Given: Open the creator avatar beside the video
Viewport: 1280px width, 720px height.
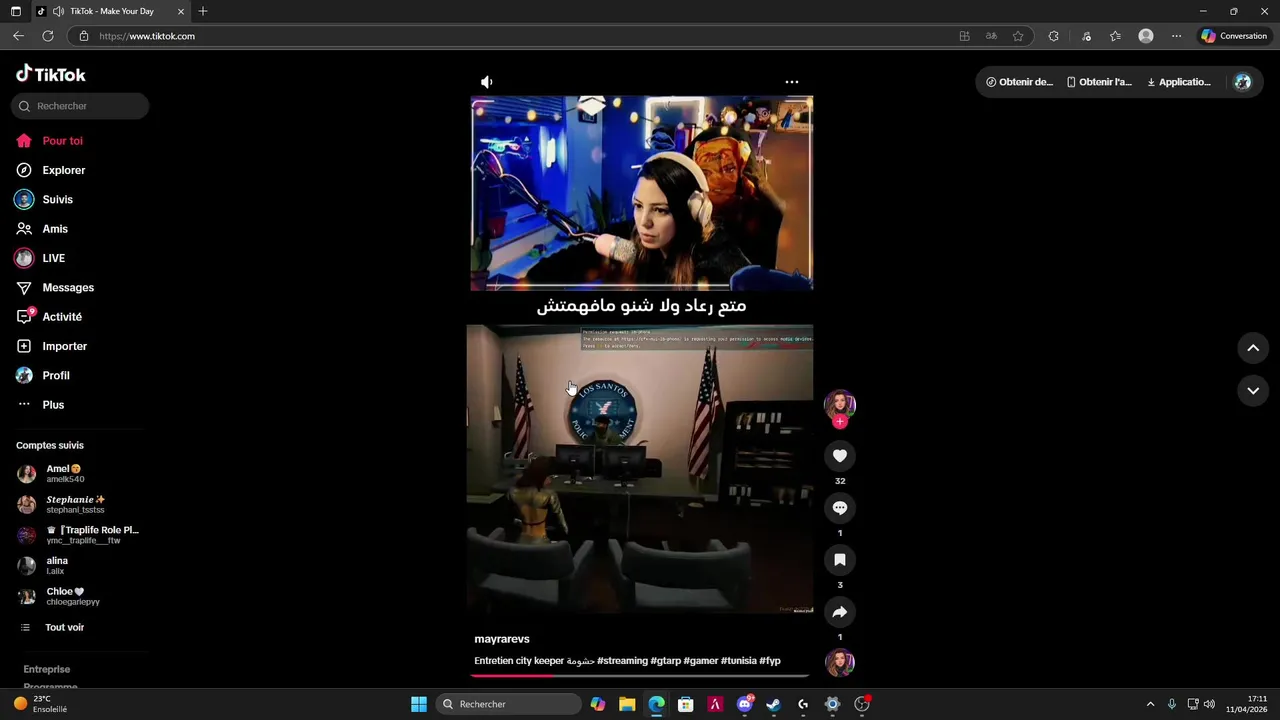Looking at the screenshot, I should (x=840, y=404).
